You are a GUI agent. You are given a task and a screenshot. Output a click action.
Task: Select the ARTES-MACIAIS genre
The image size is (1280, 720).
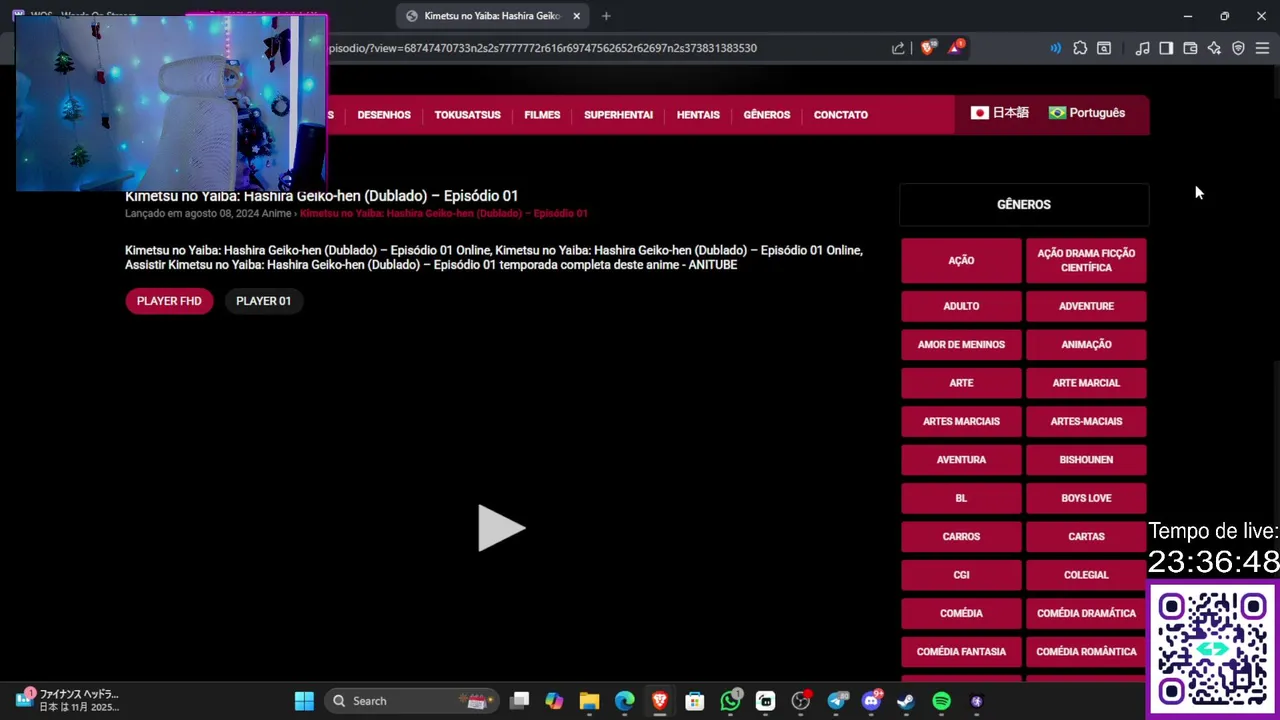pyautogui.click(x=1086, y=421)
